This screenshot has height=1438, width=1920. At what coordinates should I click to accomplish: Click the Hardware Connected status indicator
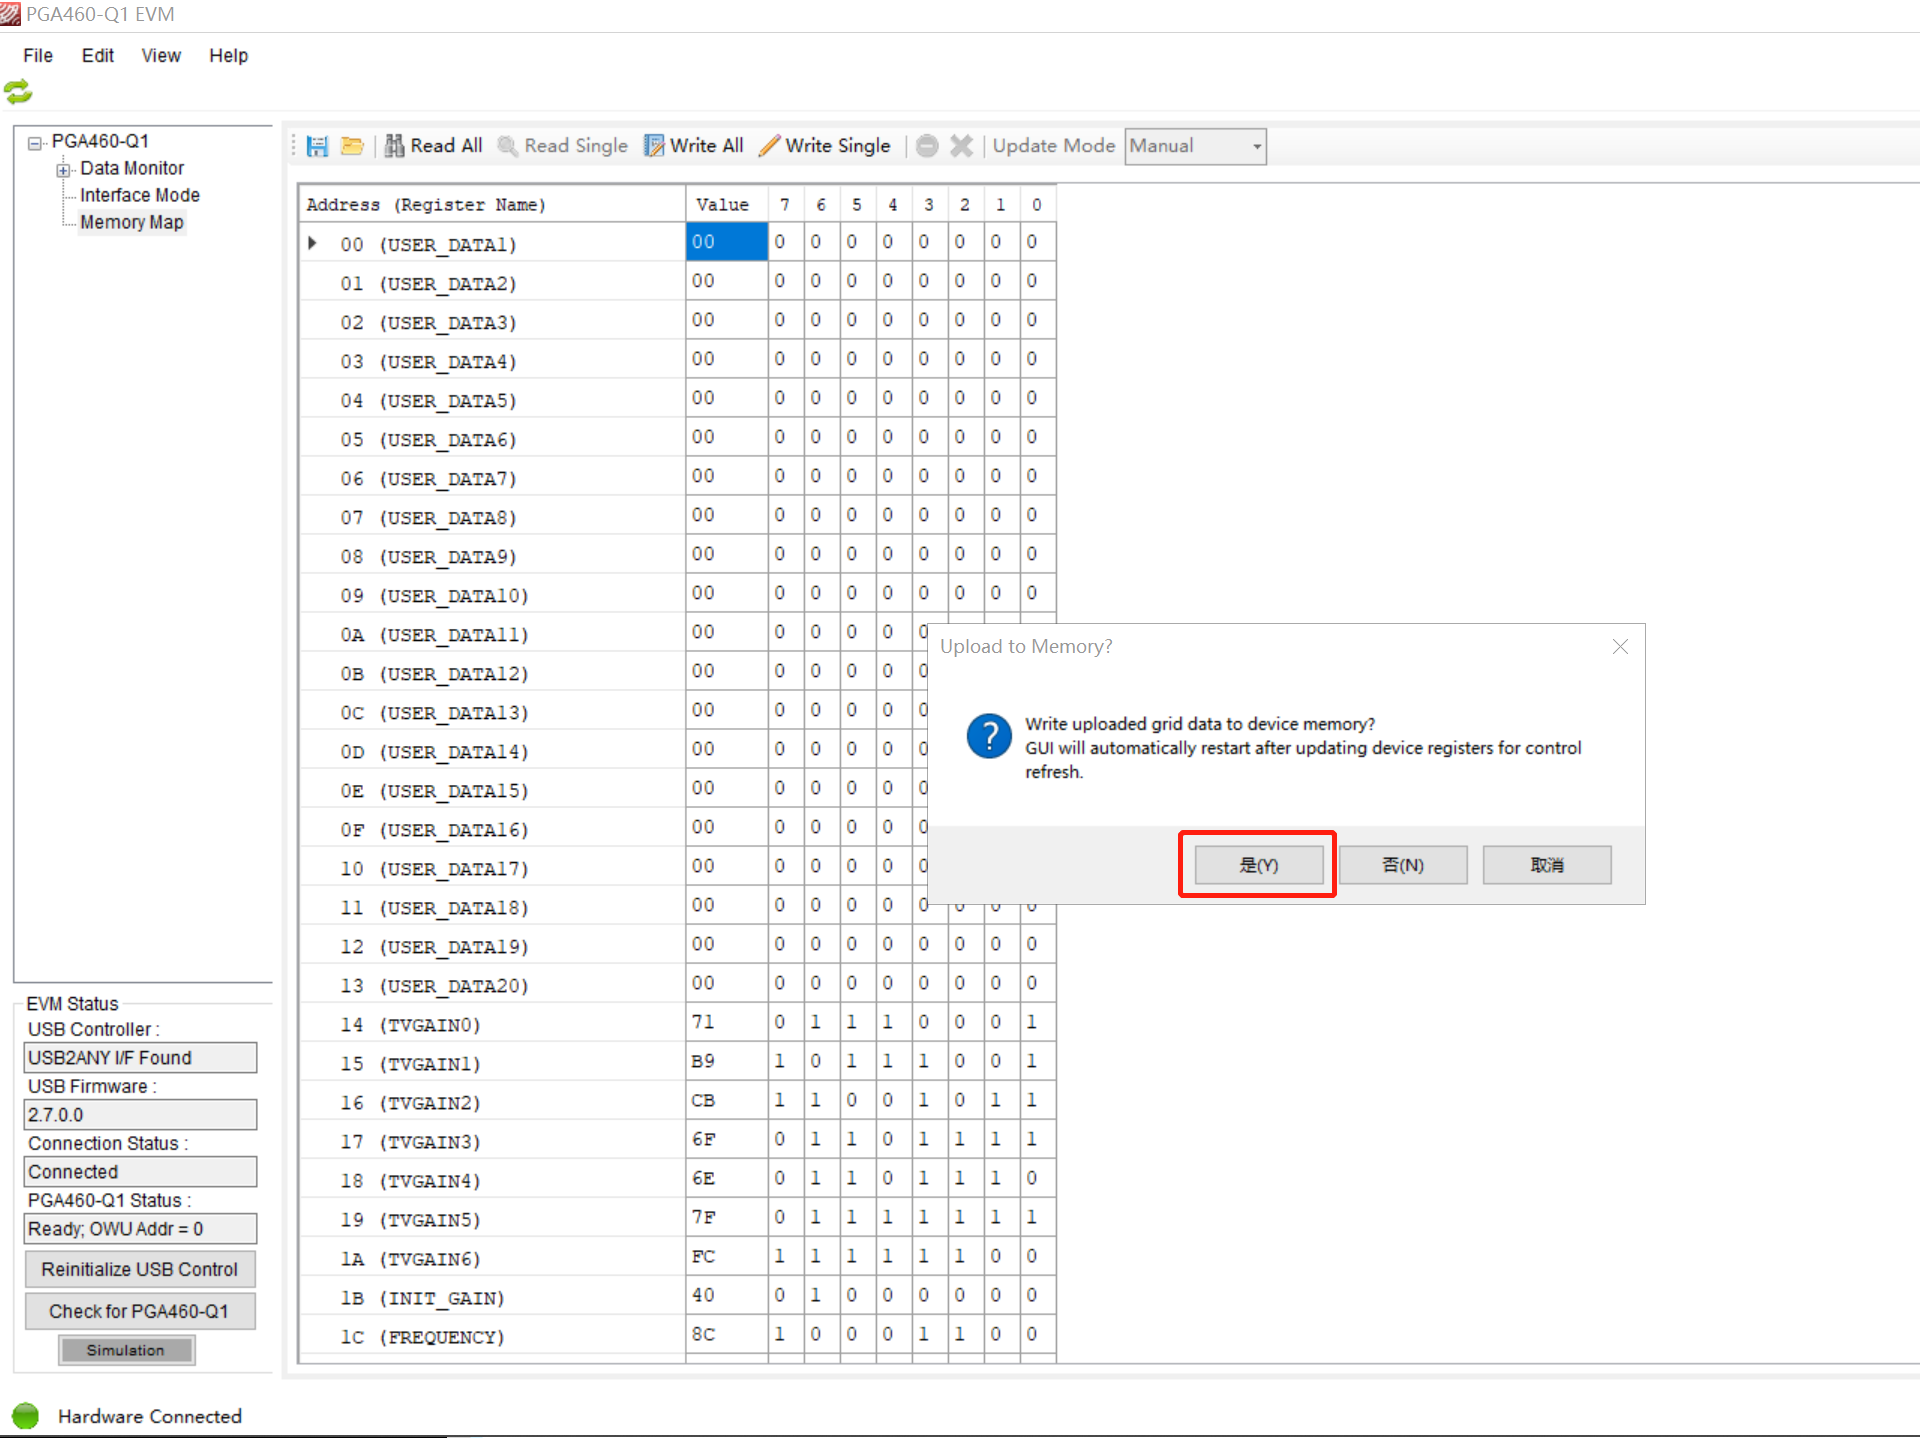pyautogui.click(x=26, y=1415)
